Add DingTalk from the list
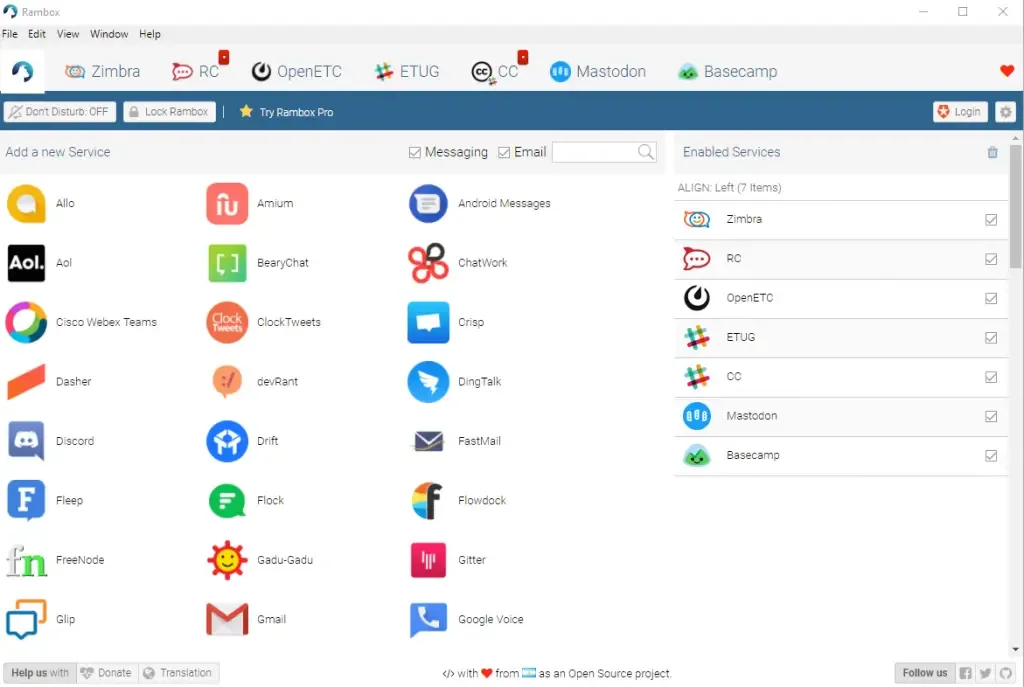 click(x=428, y=382)
